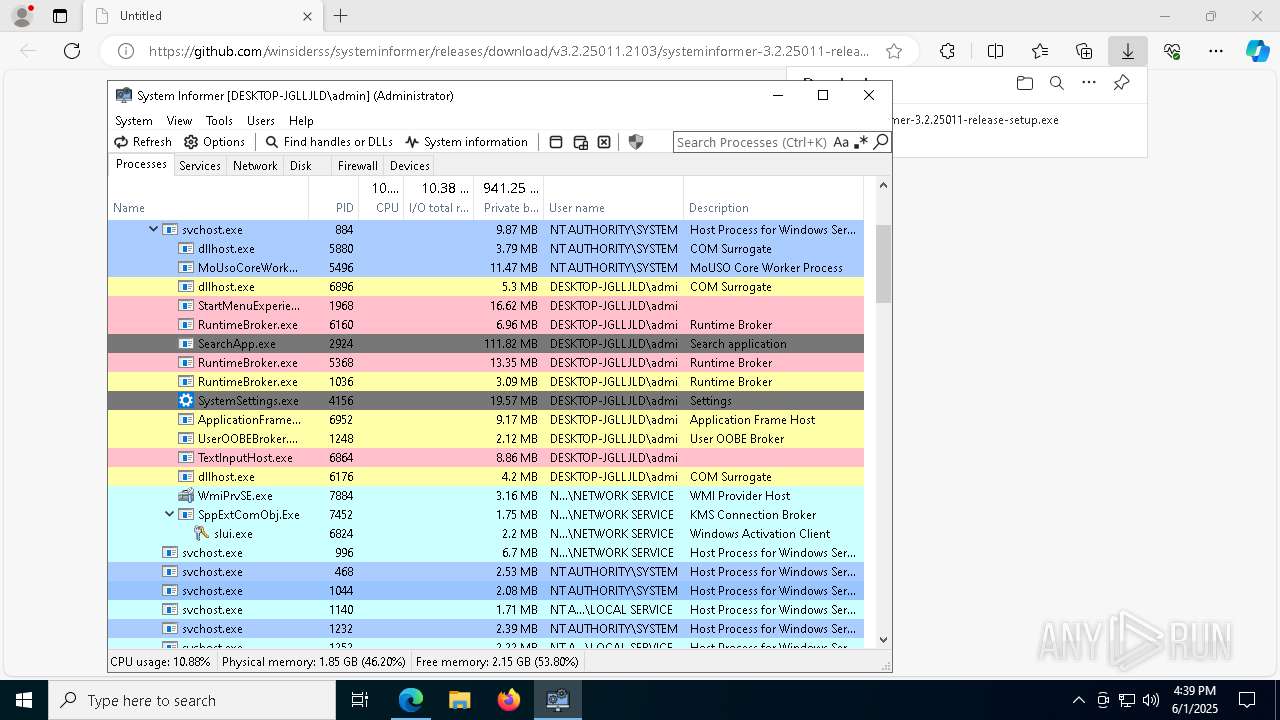
Task: Select the SearchApp.exe process row
Action: [486, 343]
